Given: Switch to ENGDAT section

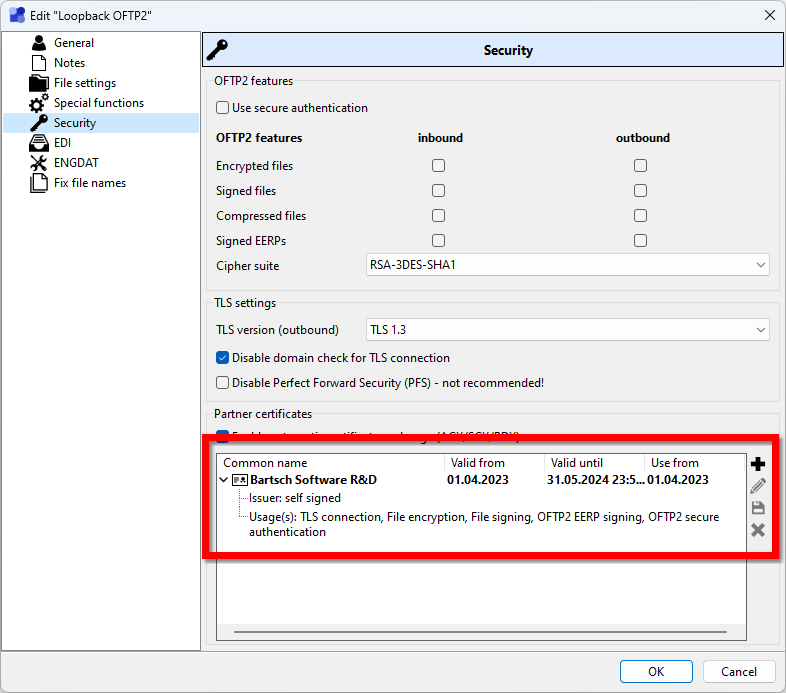Looking at the screenshot, I should click(x=76, y=163).
